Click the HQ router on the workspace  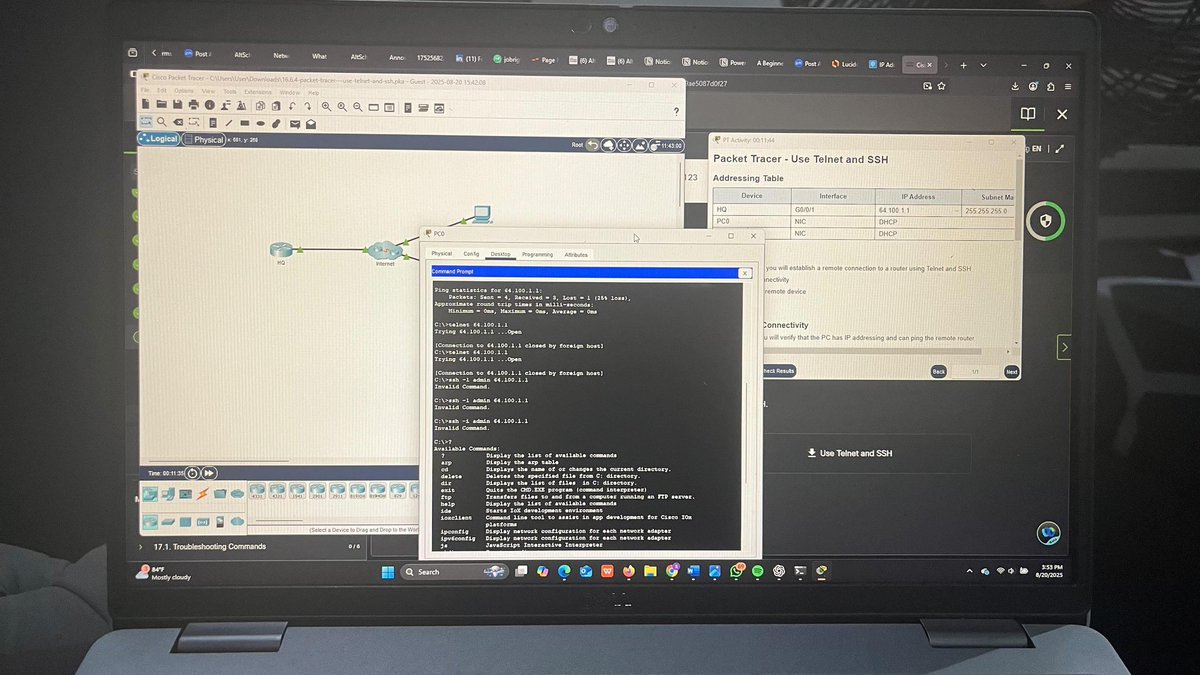tap(281, 249)
